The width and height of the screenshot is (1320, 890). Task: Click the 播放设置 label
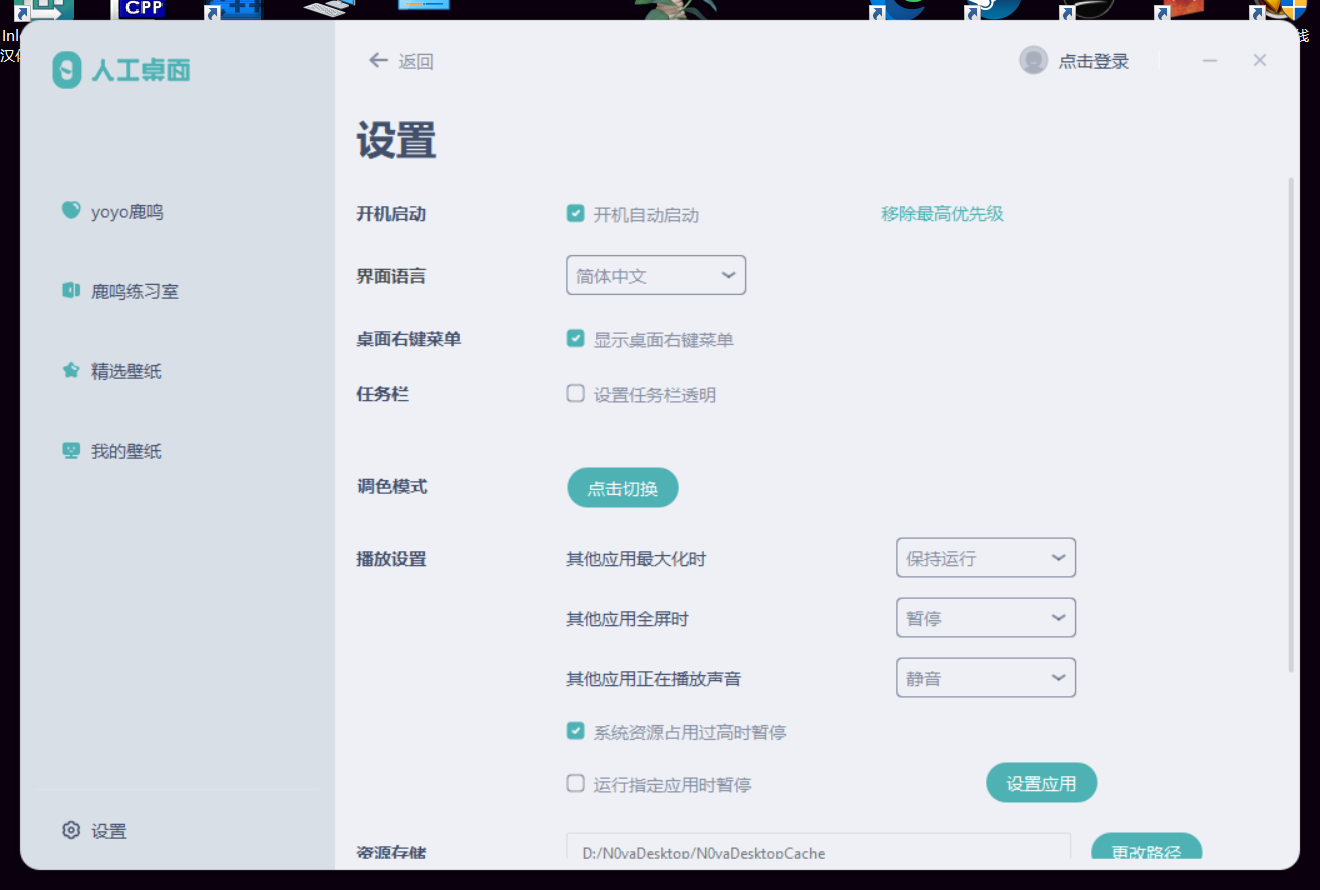tap(391, 559)
